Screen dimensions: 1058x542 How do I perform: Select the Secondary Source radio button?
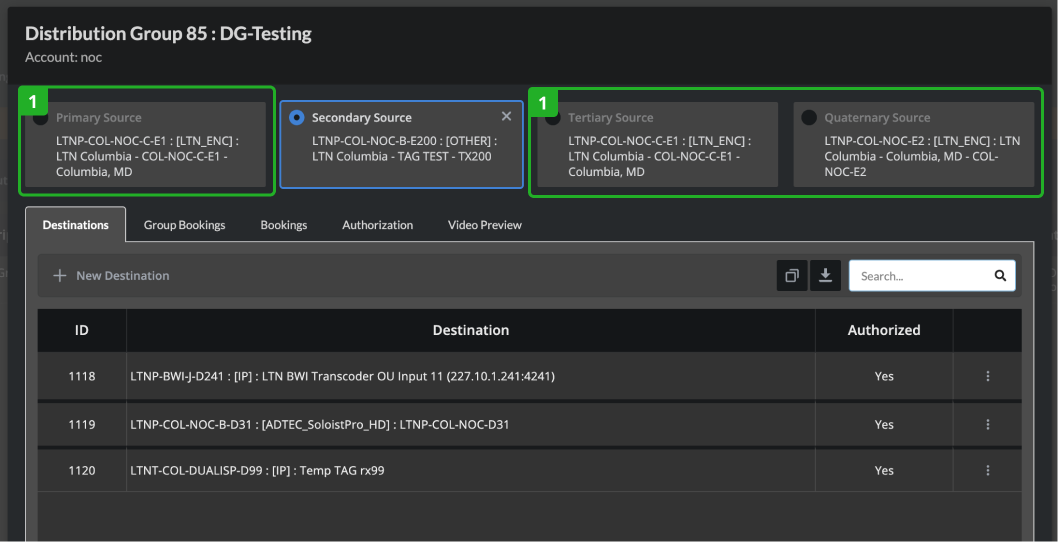point(296,117)
